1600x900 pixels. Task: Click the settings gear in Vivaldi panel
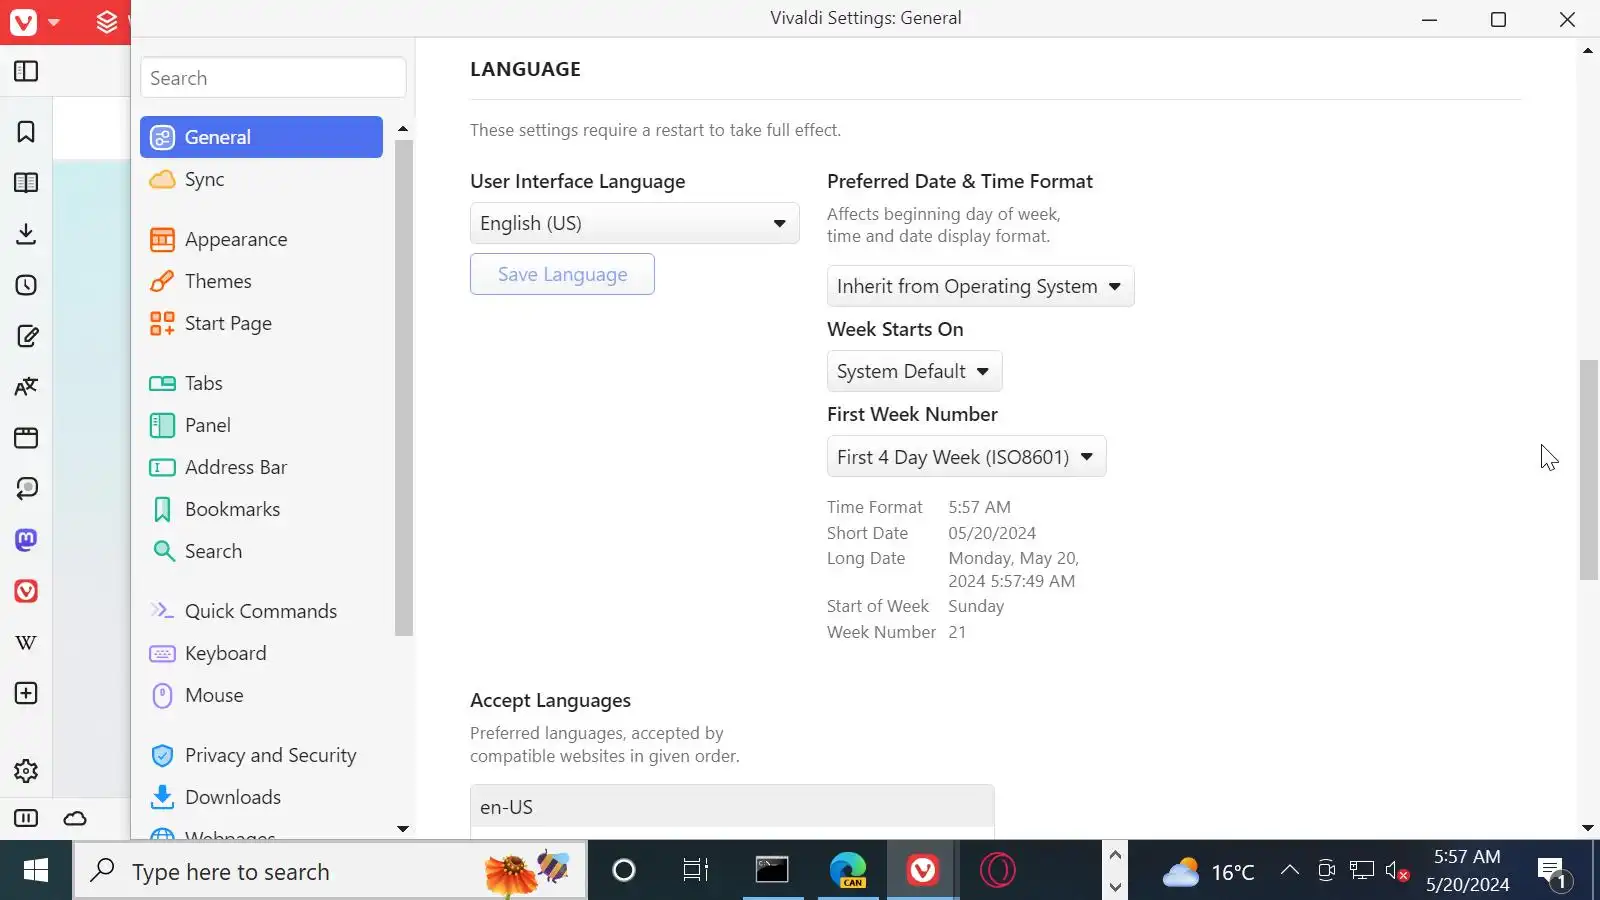coord(26,771)
